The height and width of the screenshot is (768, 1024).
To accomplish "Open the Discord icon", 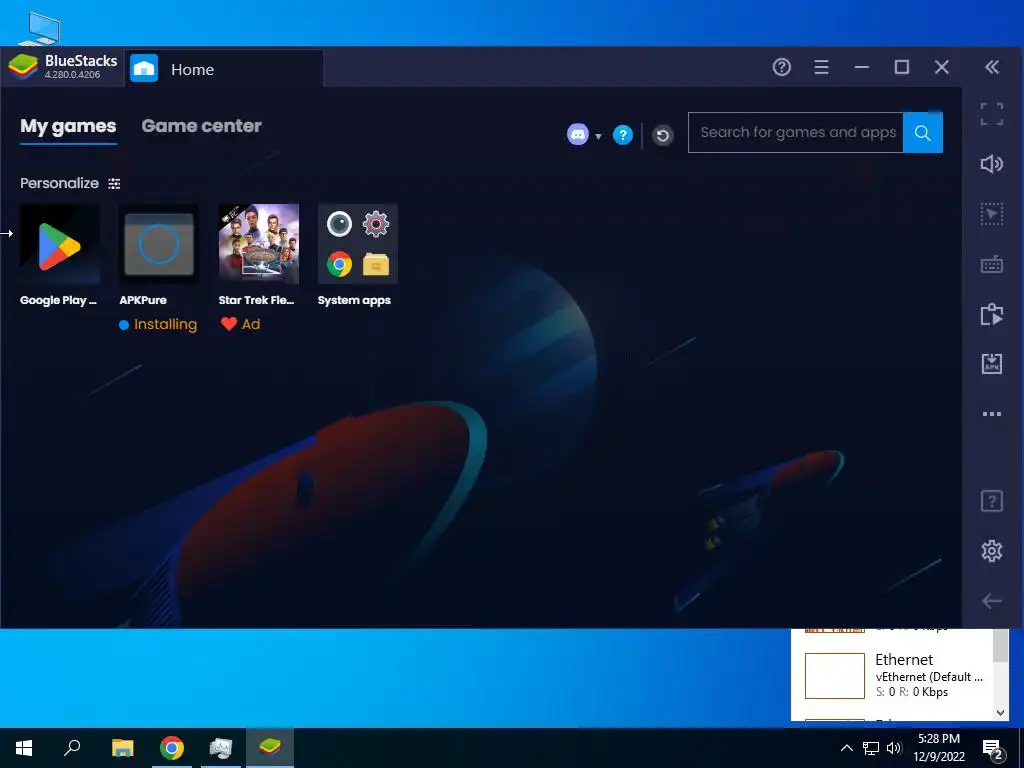I will (x=577, y=135).
